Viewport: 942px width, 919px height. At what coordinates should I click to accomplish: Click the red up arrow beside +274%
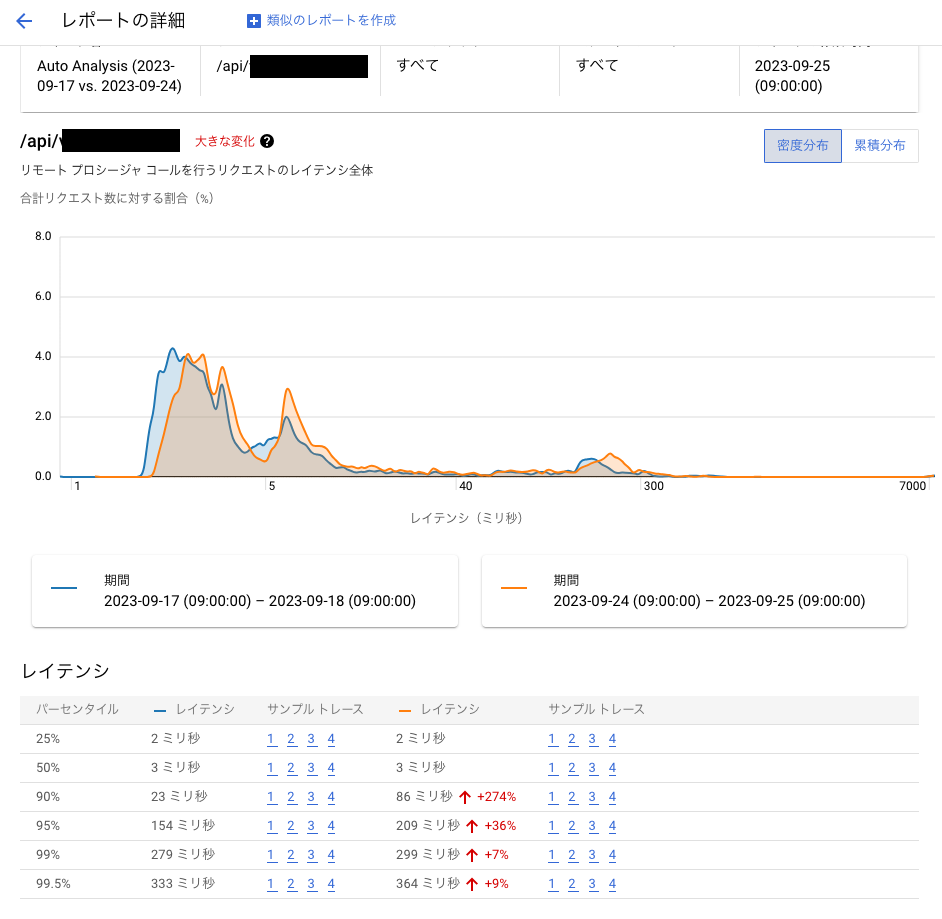(x=464, y=797)
